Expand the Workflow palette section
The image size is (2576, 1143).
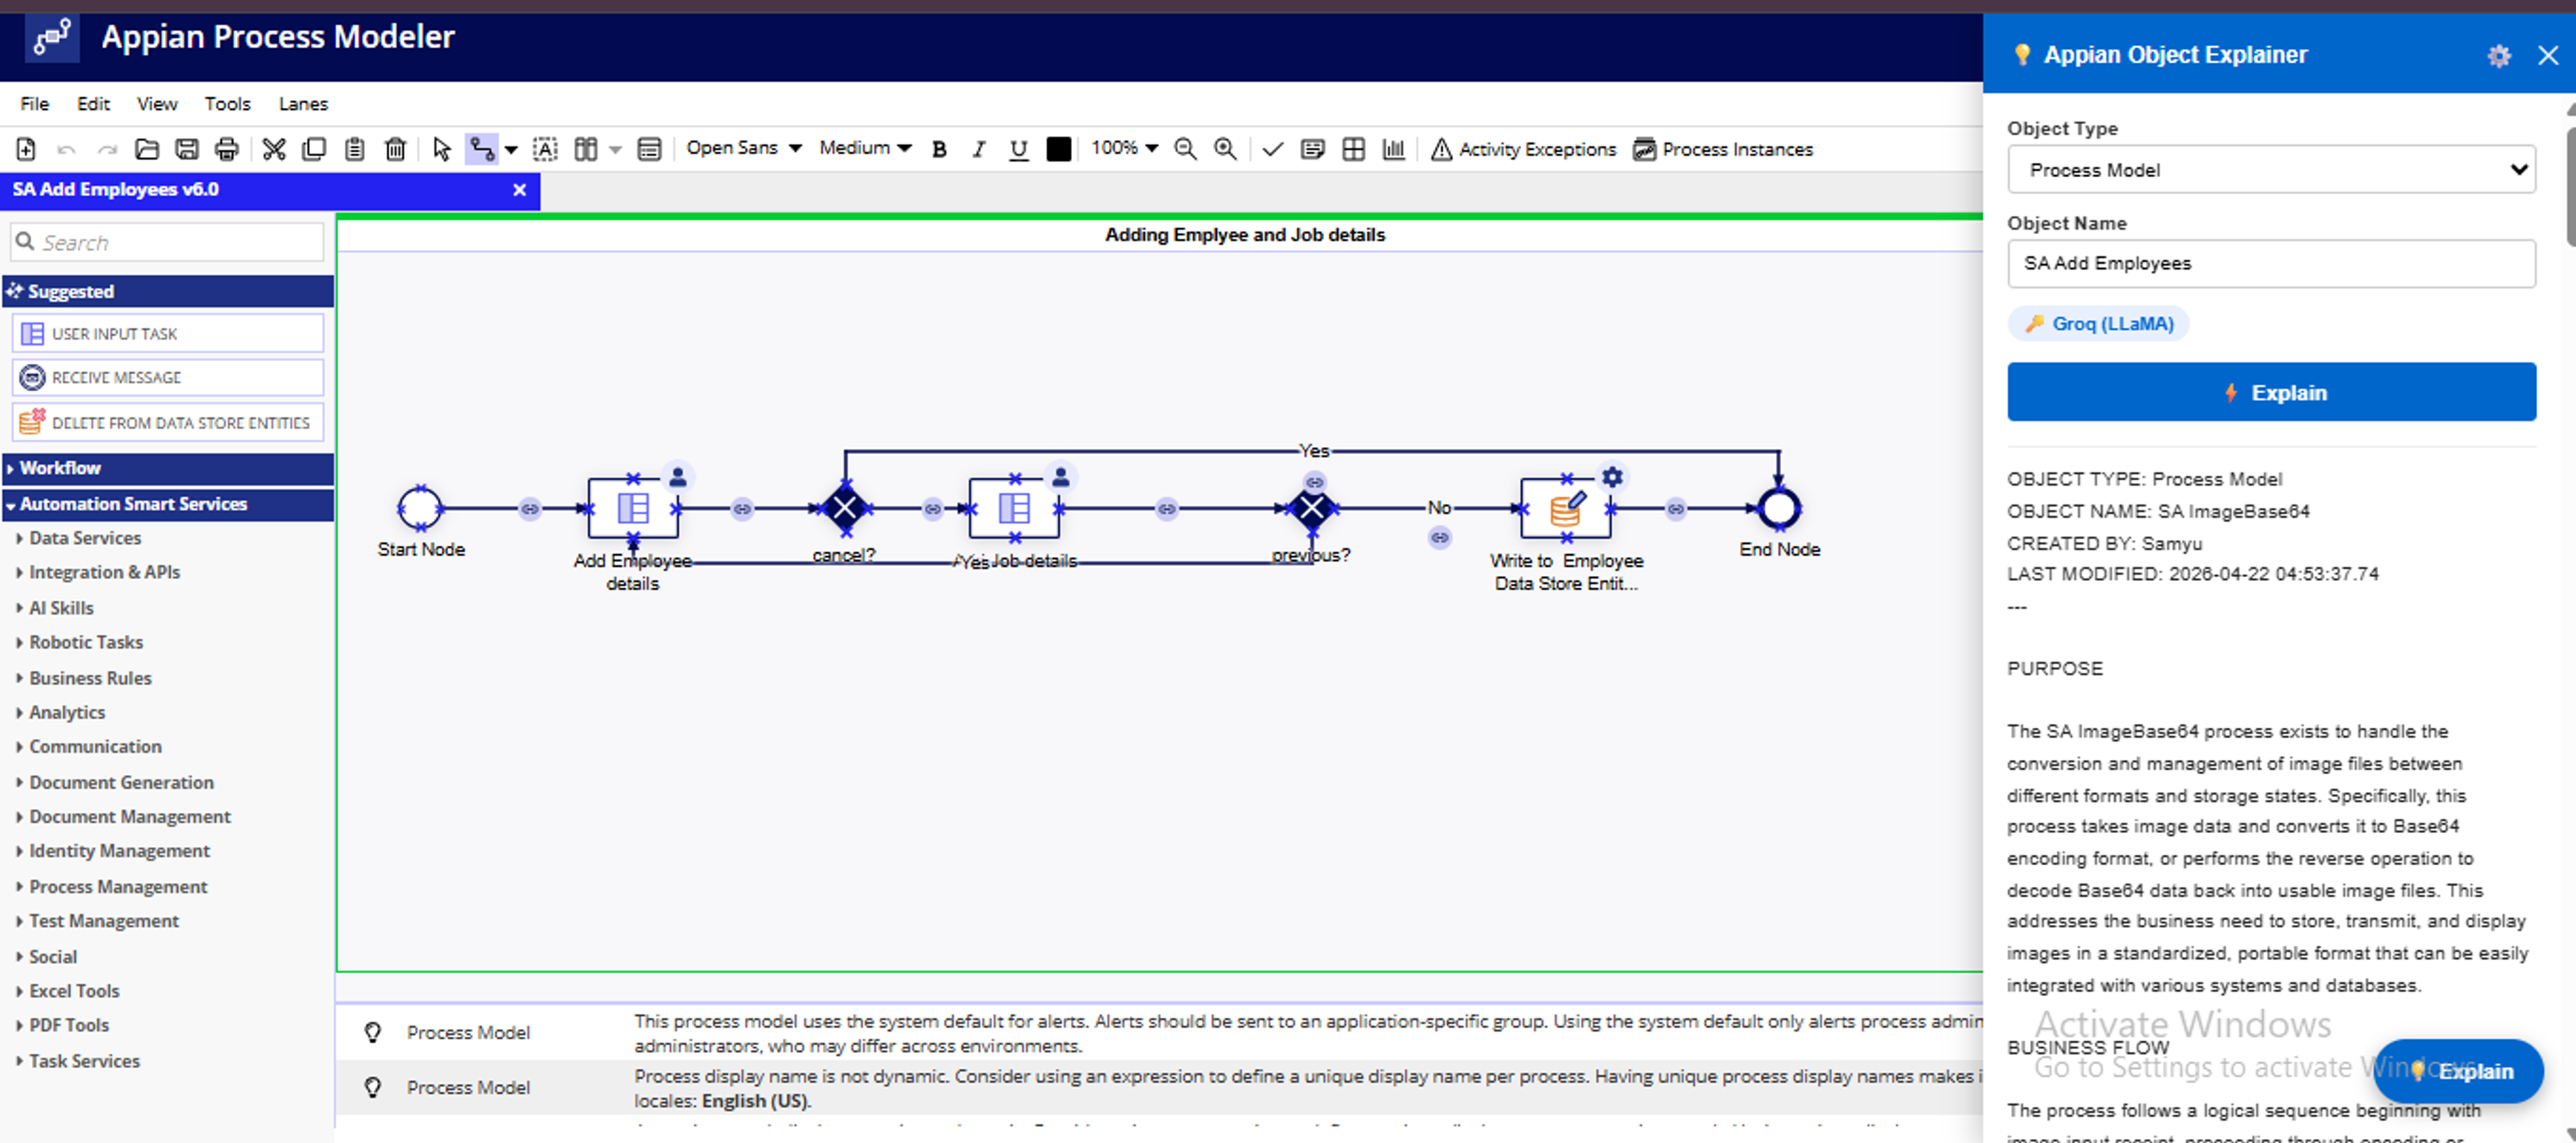[168, 468]
